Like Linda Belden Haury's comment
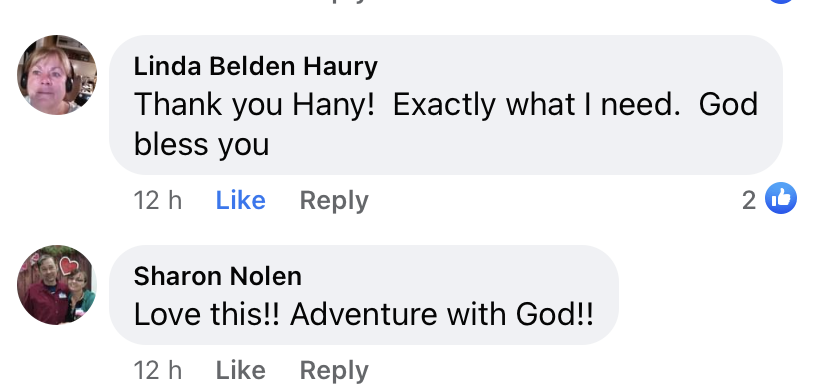This screenshot has width=817, height=386. point(241,201)
